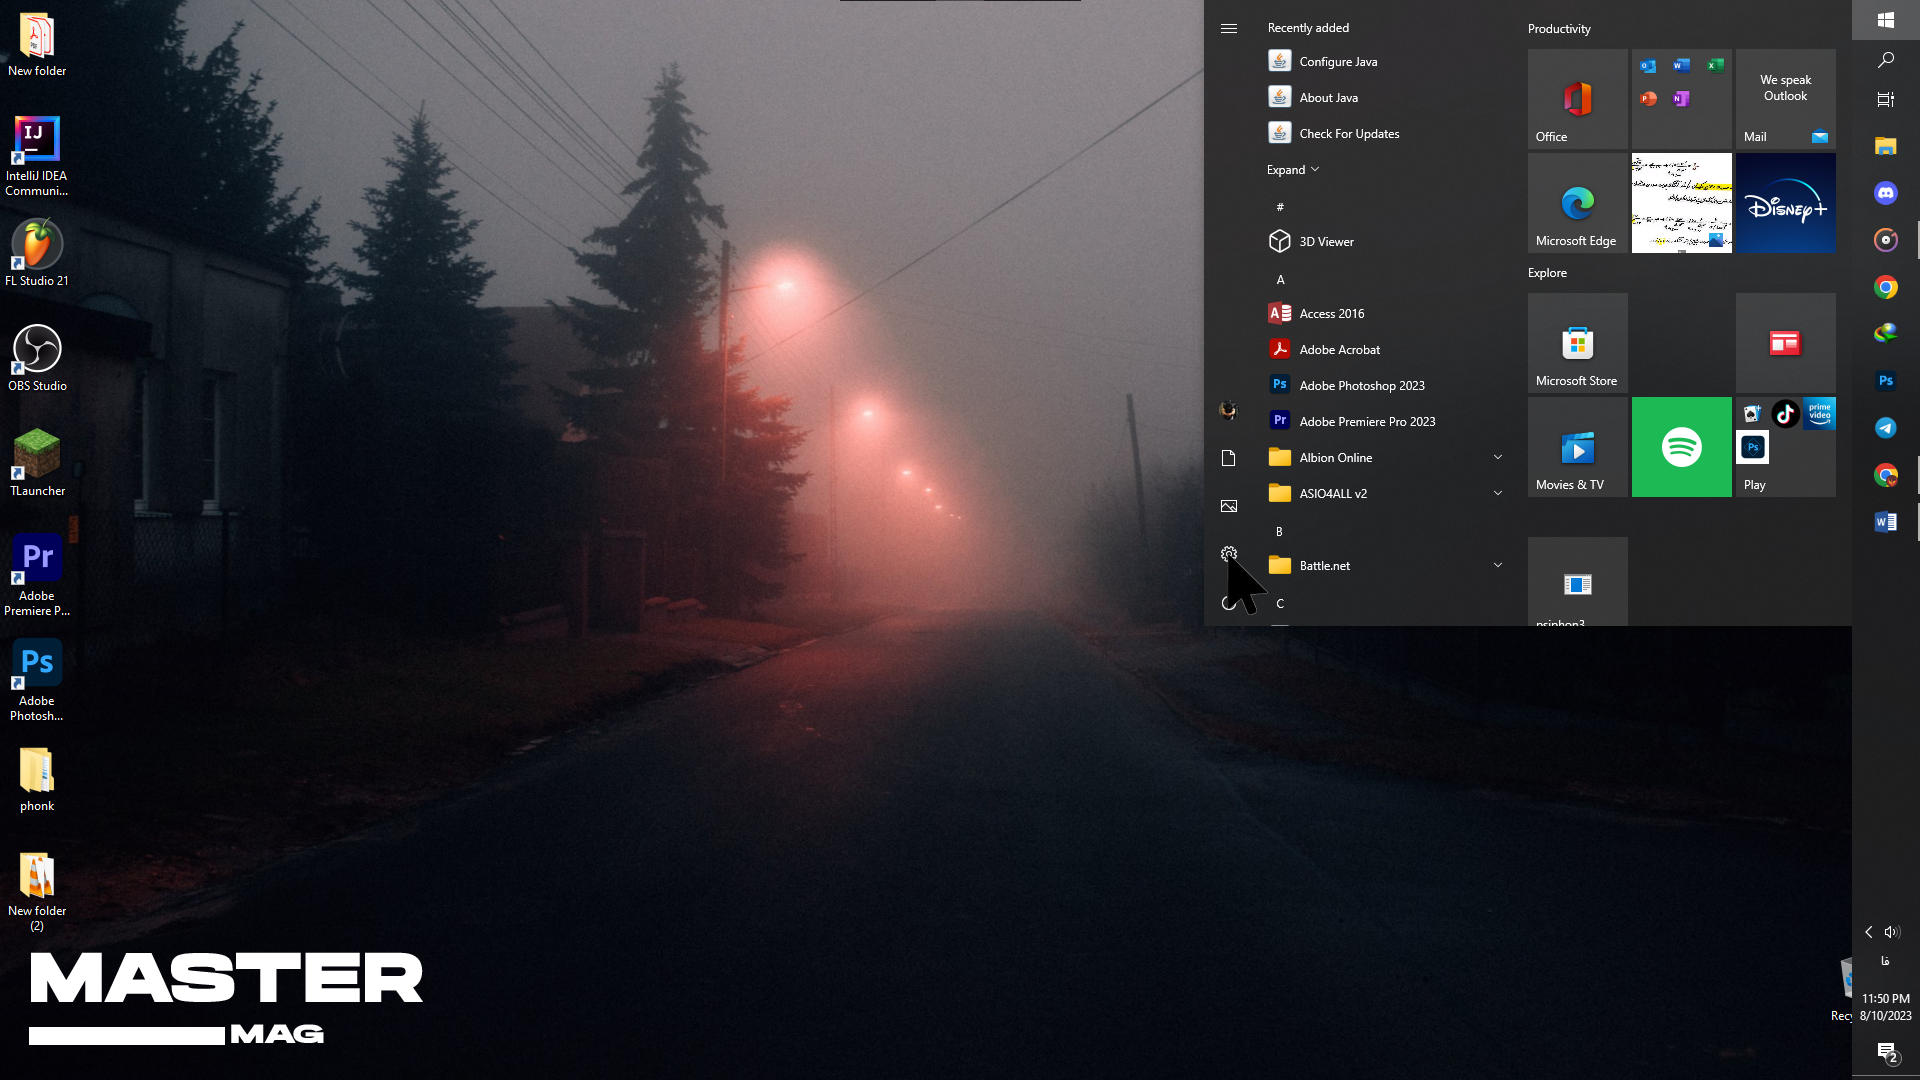
Task: Open the Movies & TV tile
Action: [1577, 447]
